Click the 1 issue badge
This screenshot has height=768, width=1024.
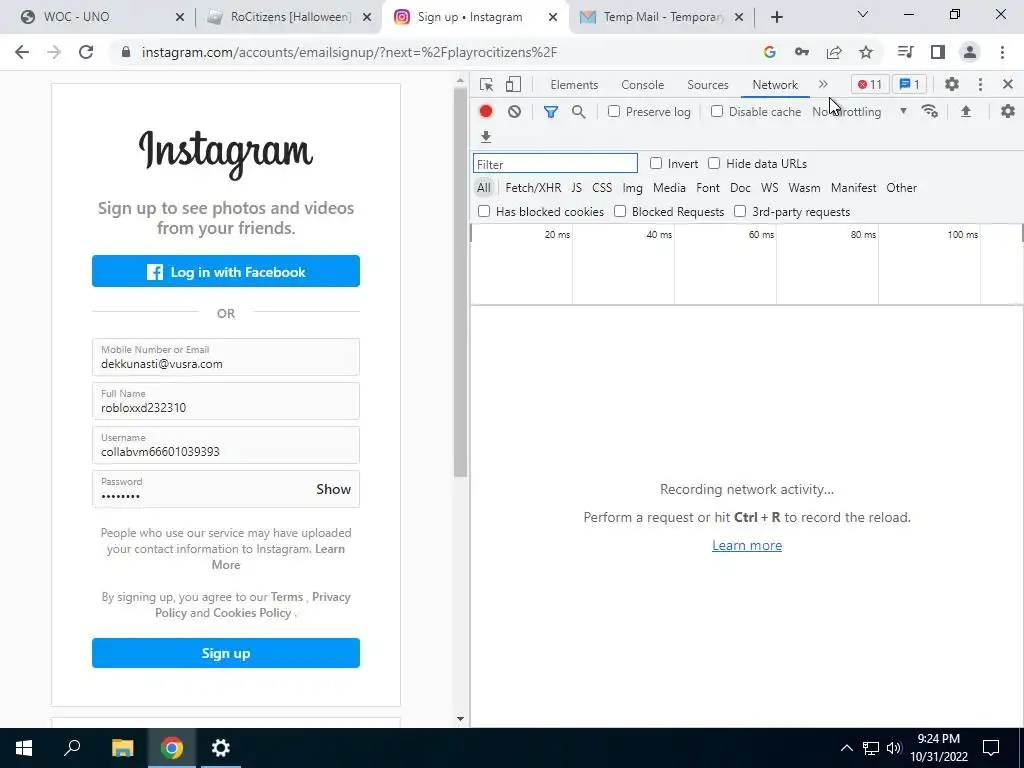(909, 84)
